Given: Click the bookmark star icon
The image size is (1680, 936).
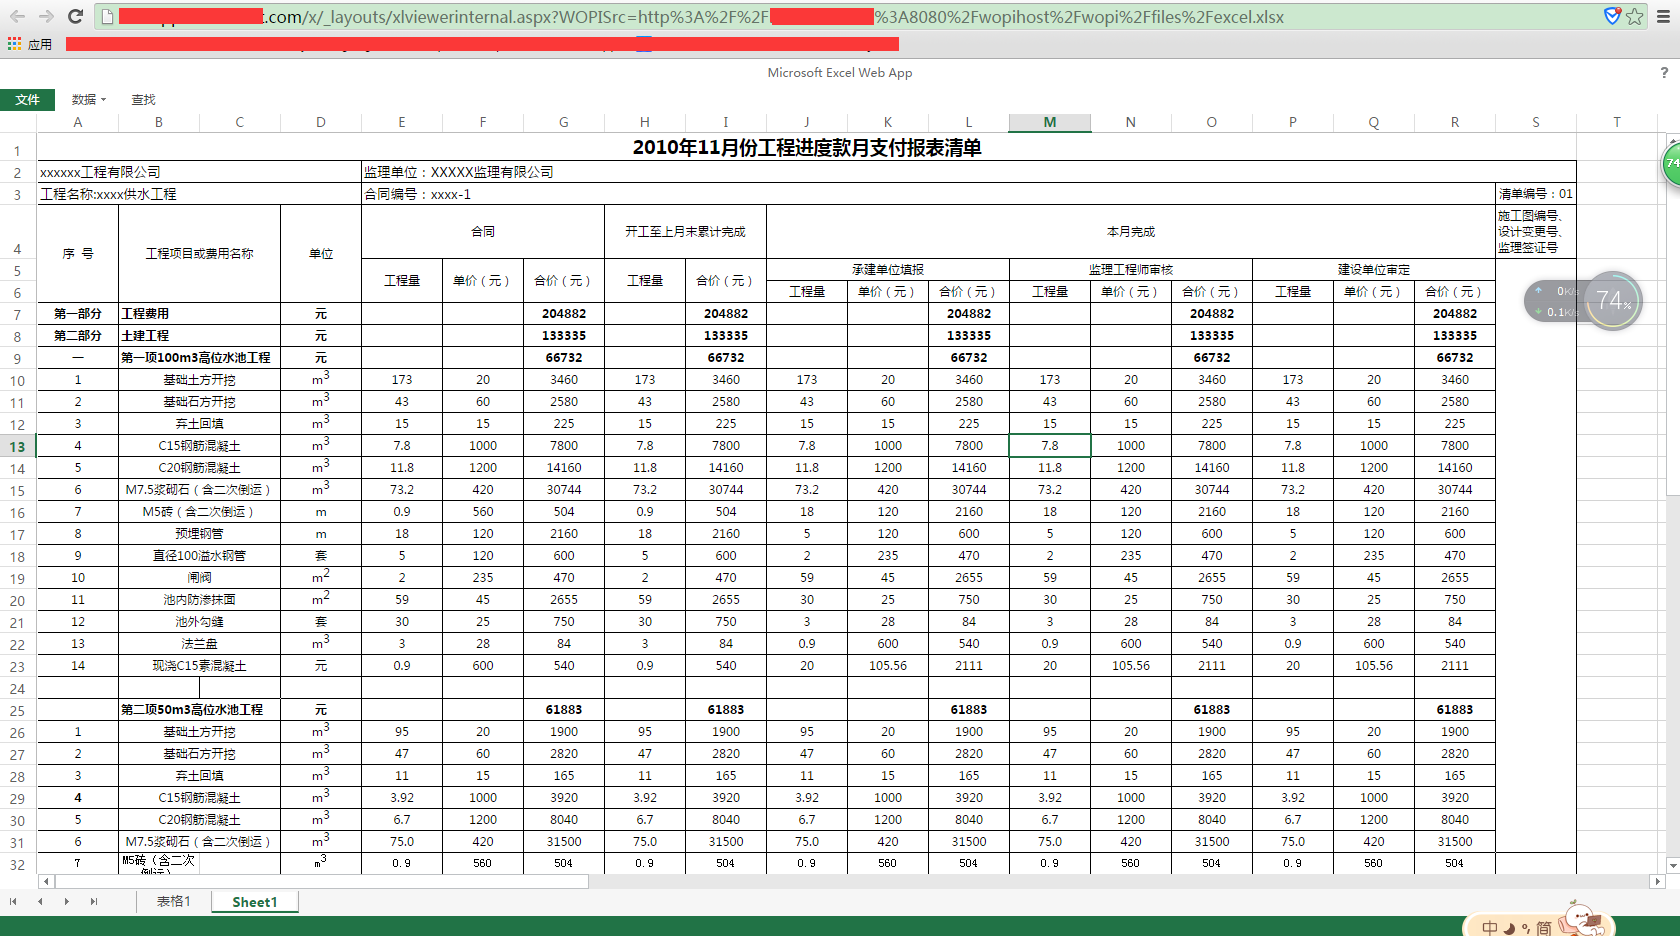Looking at the screenshot, I should pyautogui.click(x=1635, y=16).
